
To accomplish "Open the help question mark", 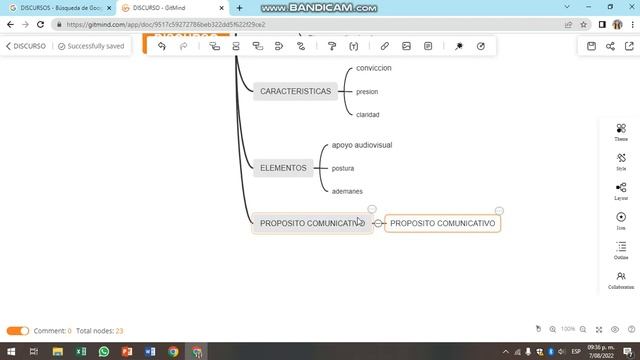I will coord(631,329).
